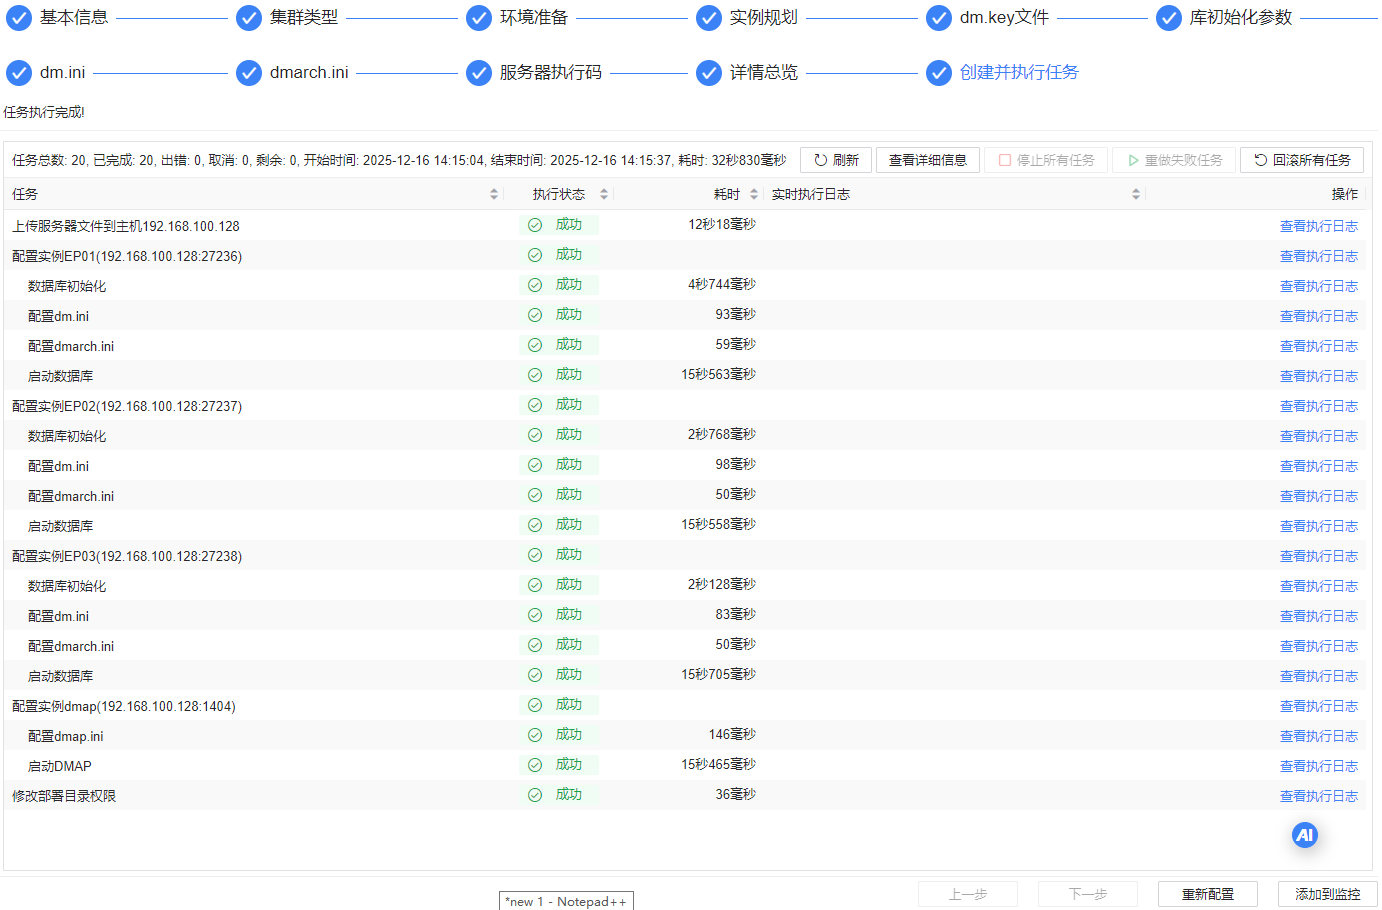
Task: Sort by 实时执行日志 column arrows
Action: click(1136, 194)
